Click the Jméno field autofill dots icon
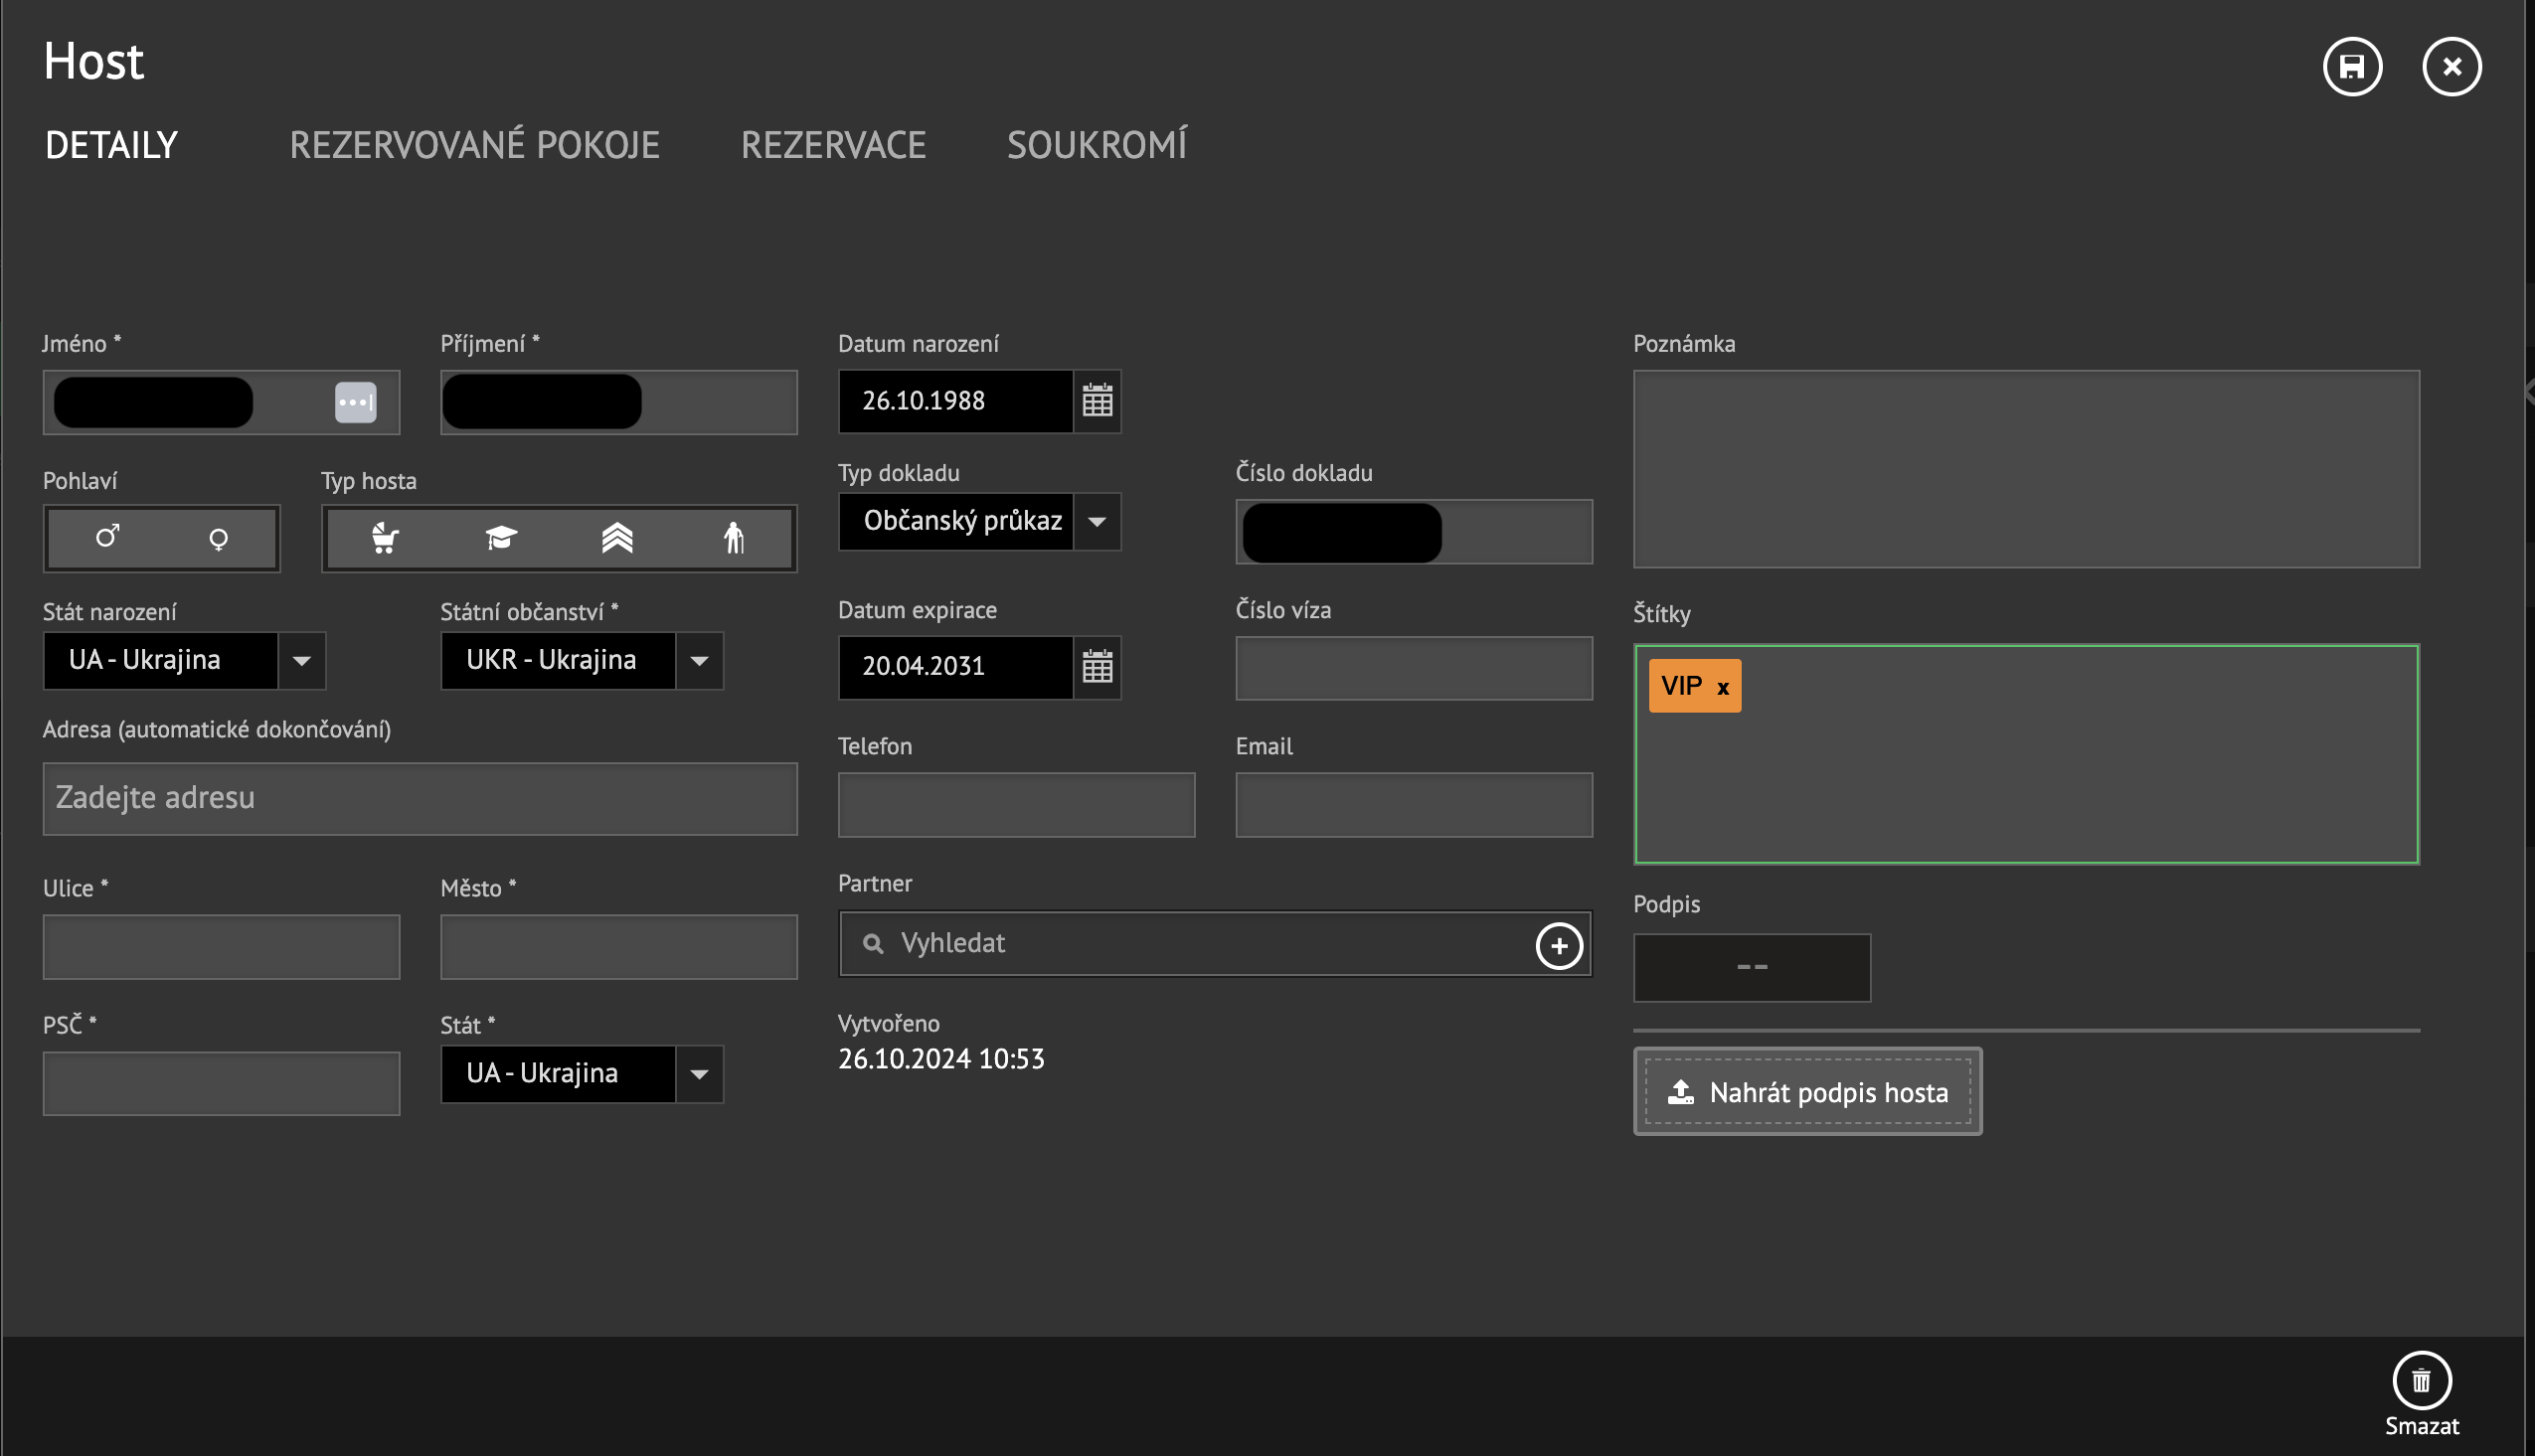Viewport: 2535px width, 1456px height. (x=355, y=403)
